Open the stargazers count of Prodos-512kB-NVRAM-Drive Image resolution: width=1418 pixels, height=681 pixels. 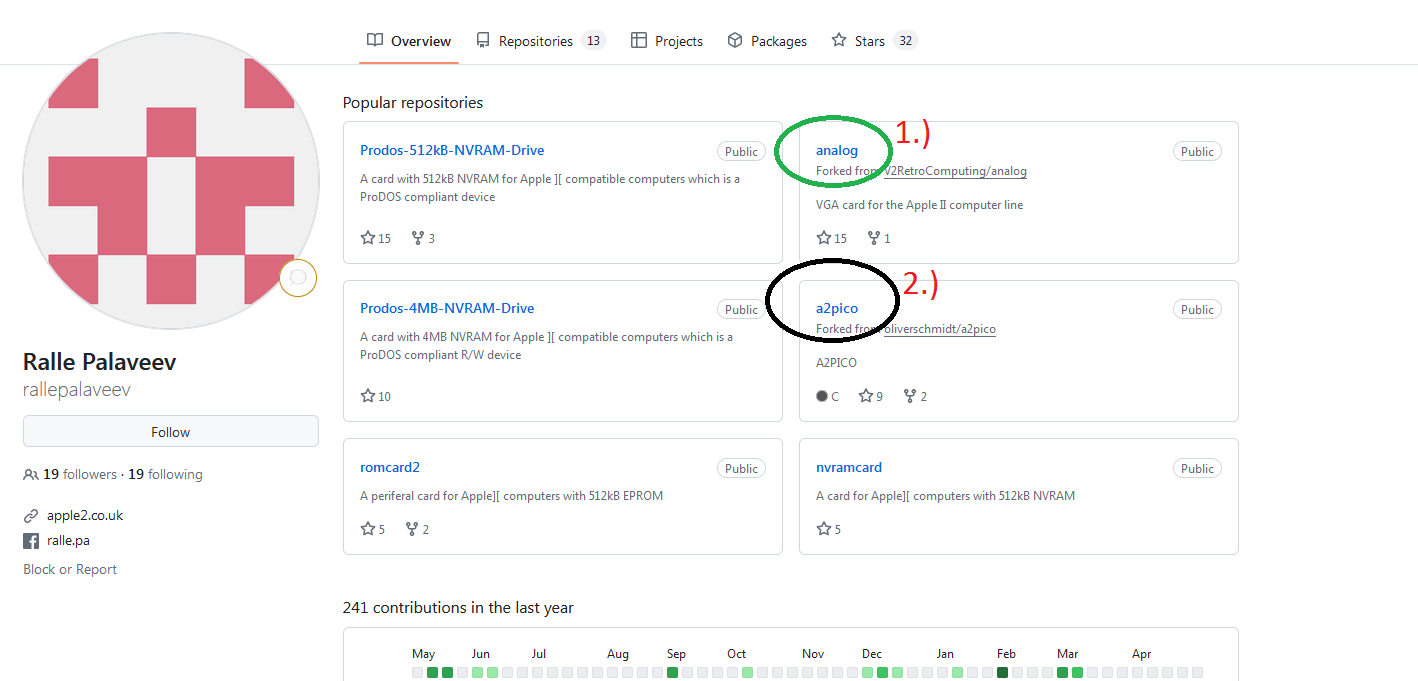click(x=376, y=238)
